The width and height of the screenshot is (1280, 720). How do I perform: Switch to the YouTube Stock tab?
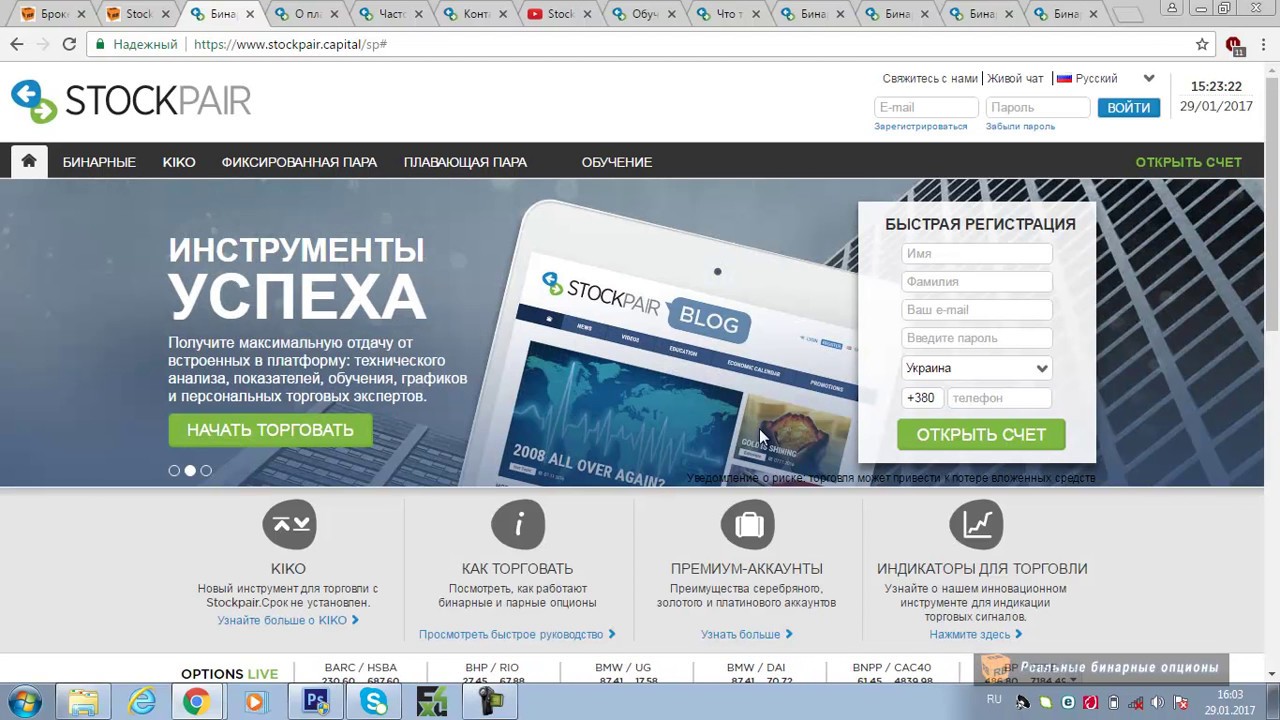(x=558, y=14)
